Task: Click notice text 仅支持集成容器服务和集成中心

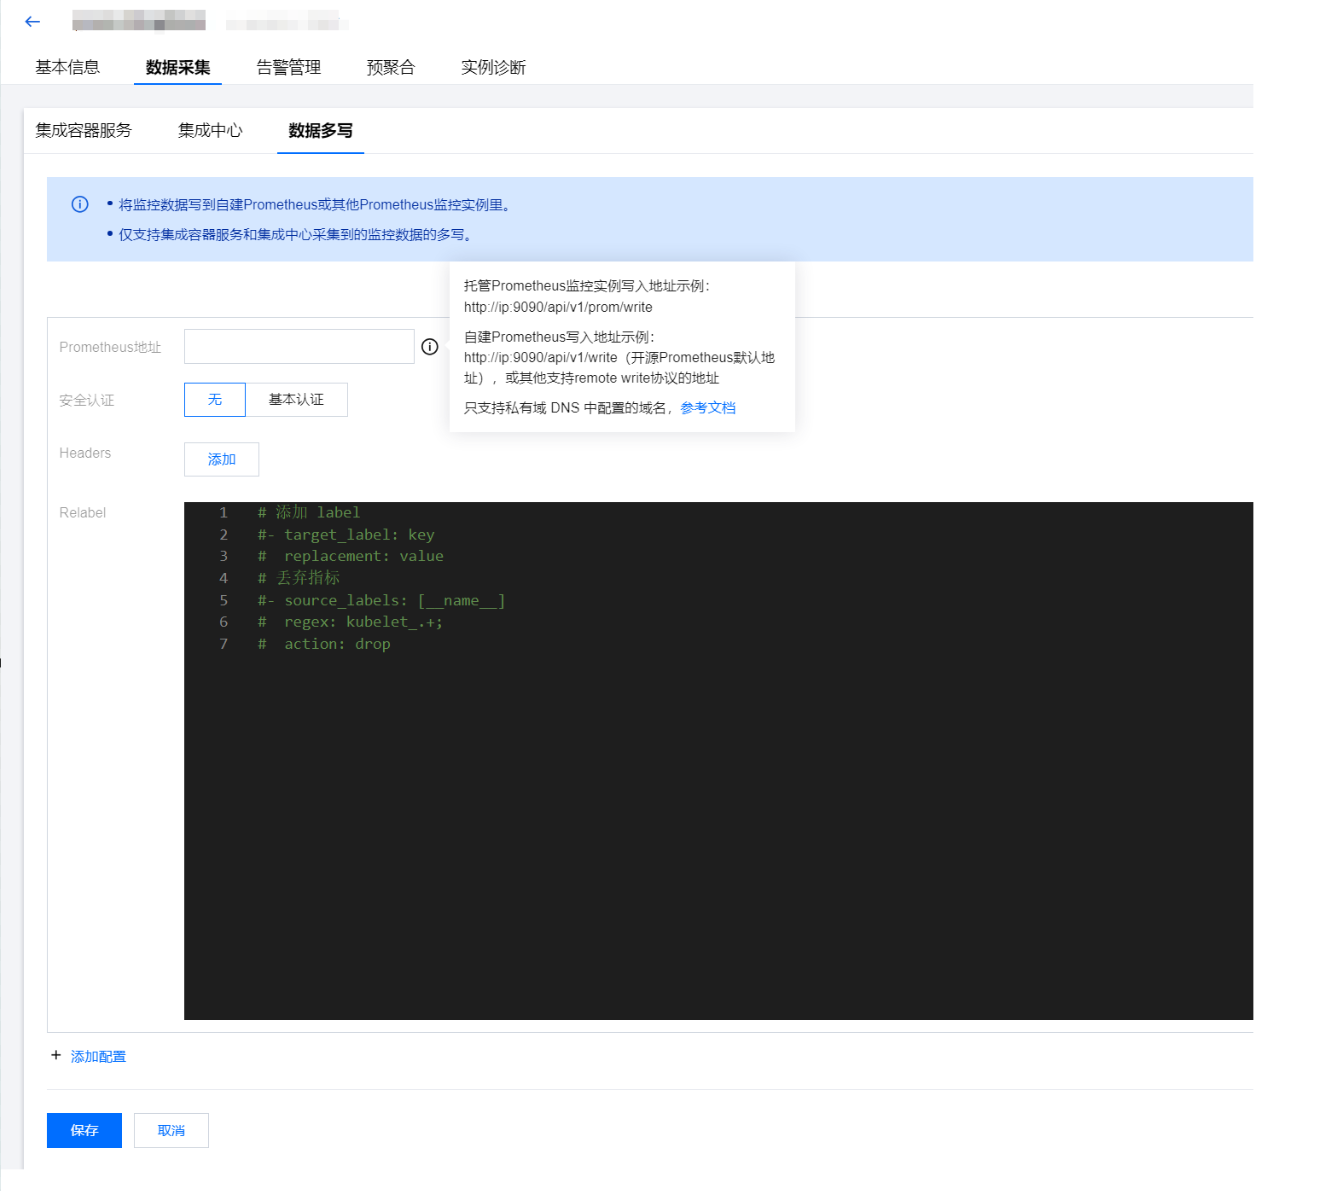Action: (x=295, y=234)
